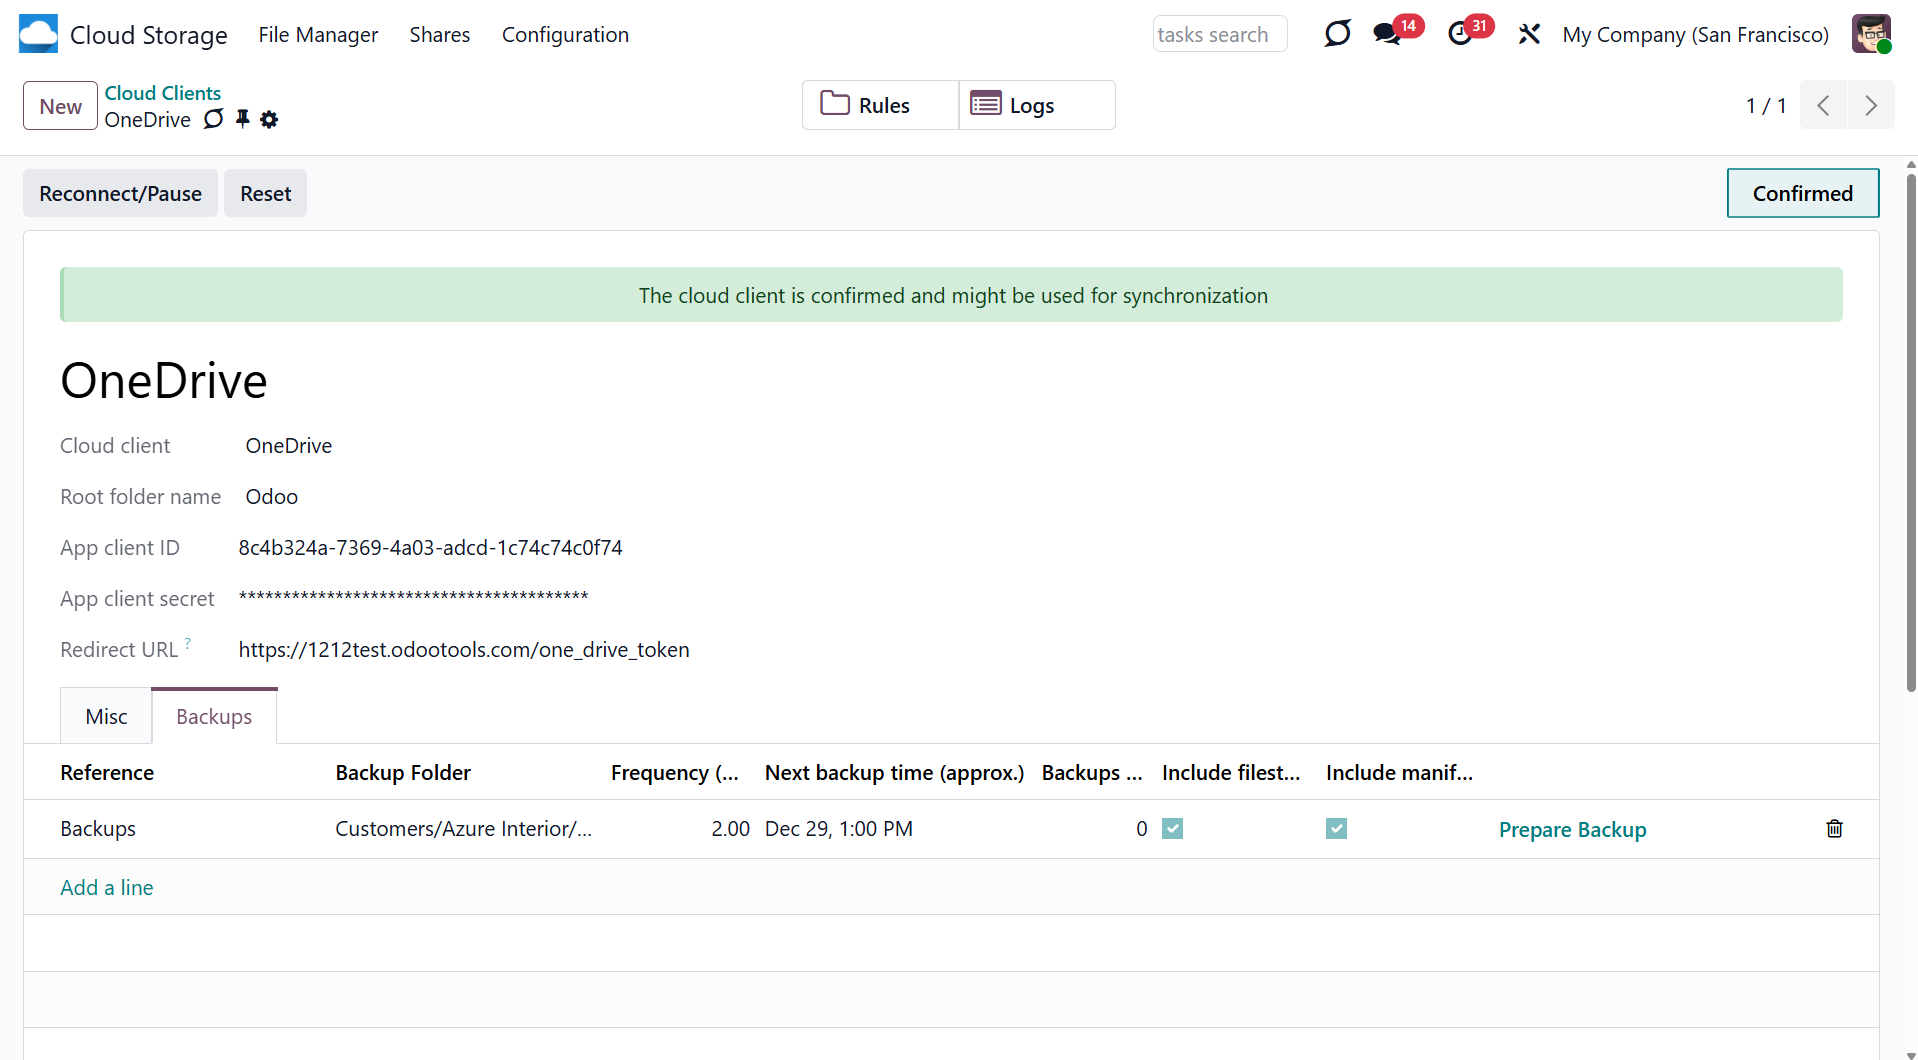Image resolution: width=1918 pixels, height=1060 pixels.
Task: Open My Company (San Francisco) company switcher
Action: click(1695, 35)
